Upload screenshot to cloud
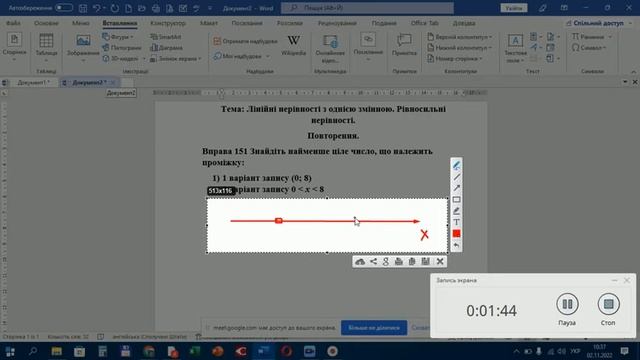Screen dimensions: 640x360 [360, 262]
